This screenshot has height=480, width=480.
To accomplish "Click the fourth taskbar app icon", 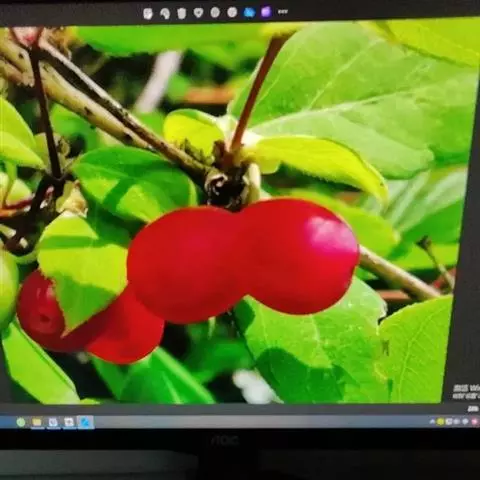I will point(69,422).
